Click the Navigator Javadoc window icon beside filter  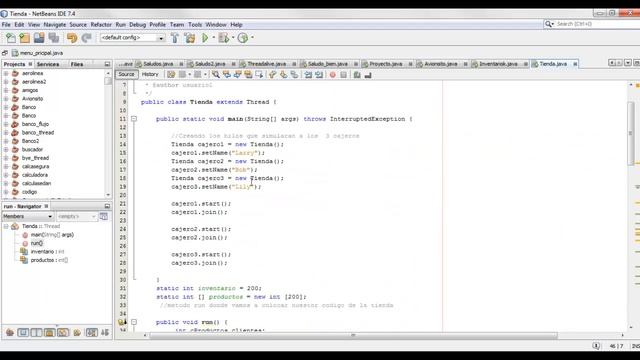tap(104, 216)
